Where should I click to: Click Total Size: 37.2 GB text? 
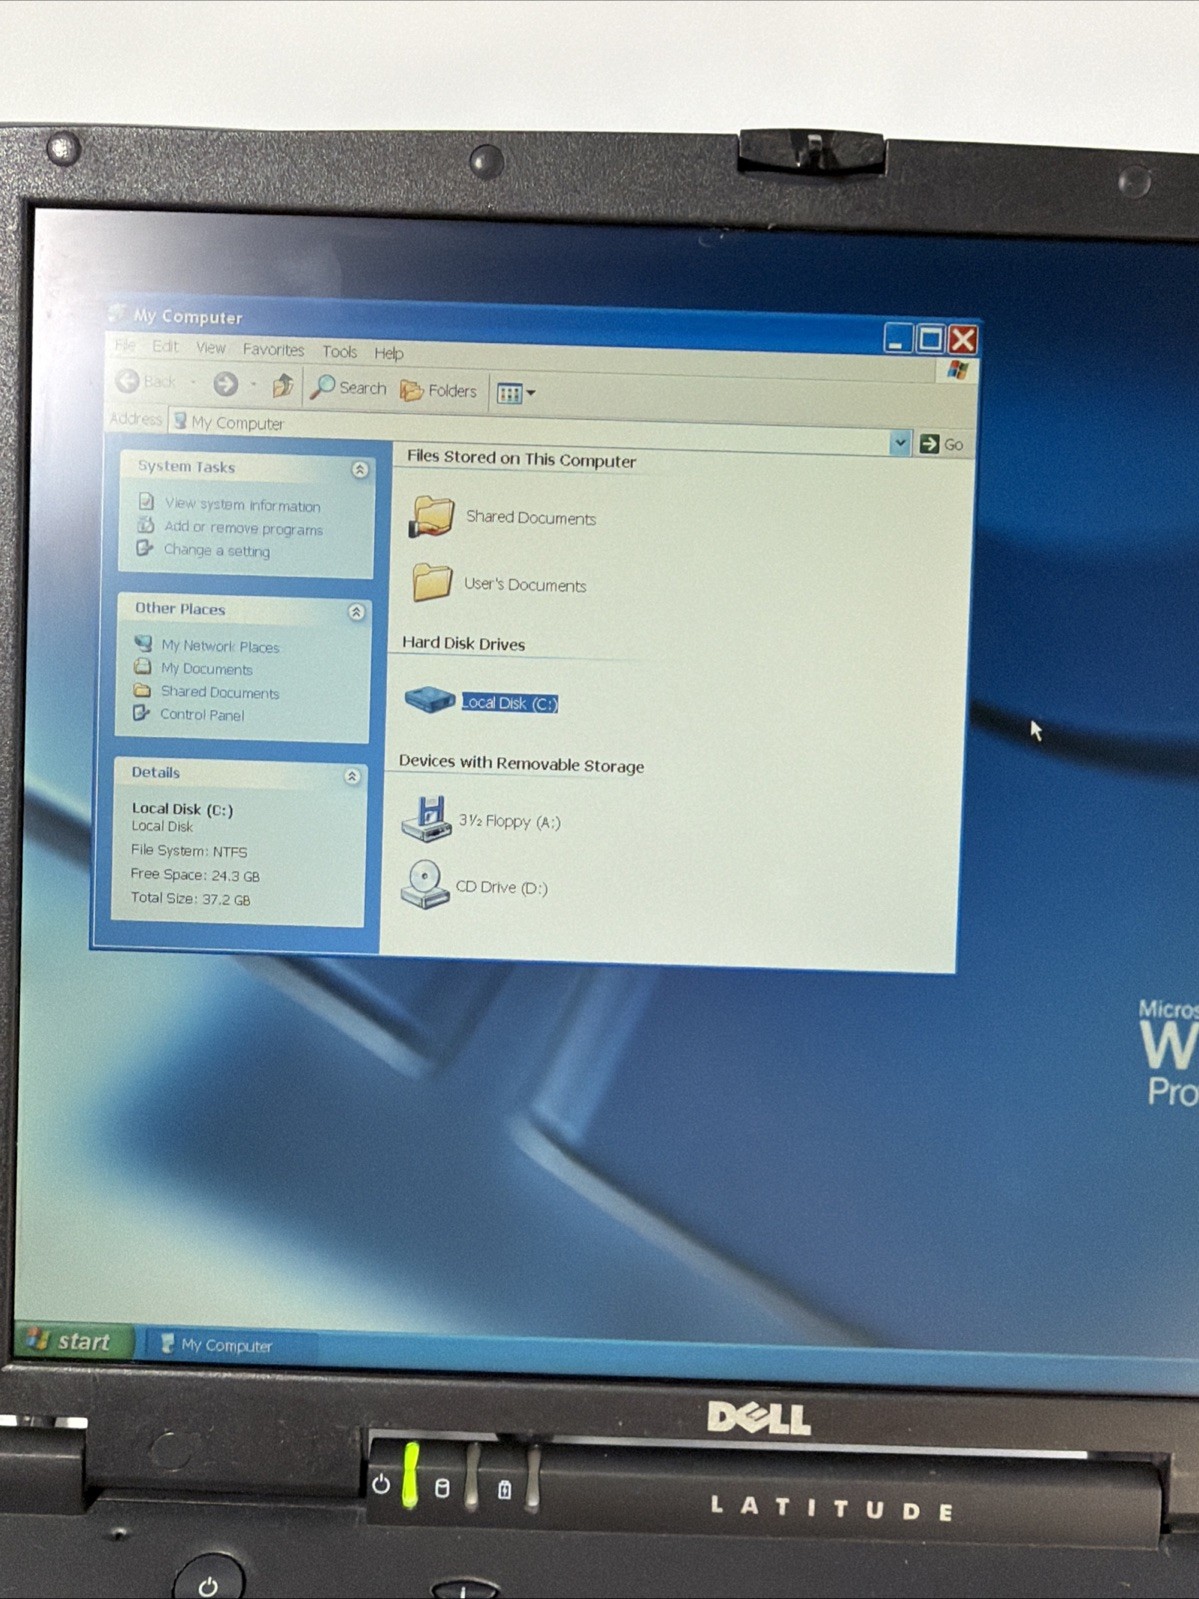tap(190, 898)
